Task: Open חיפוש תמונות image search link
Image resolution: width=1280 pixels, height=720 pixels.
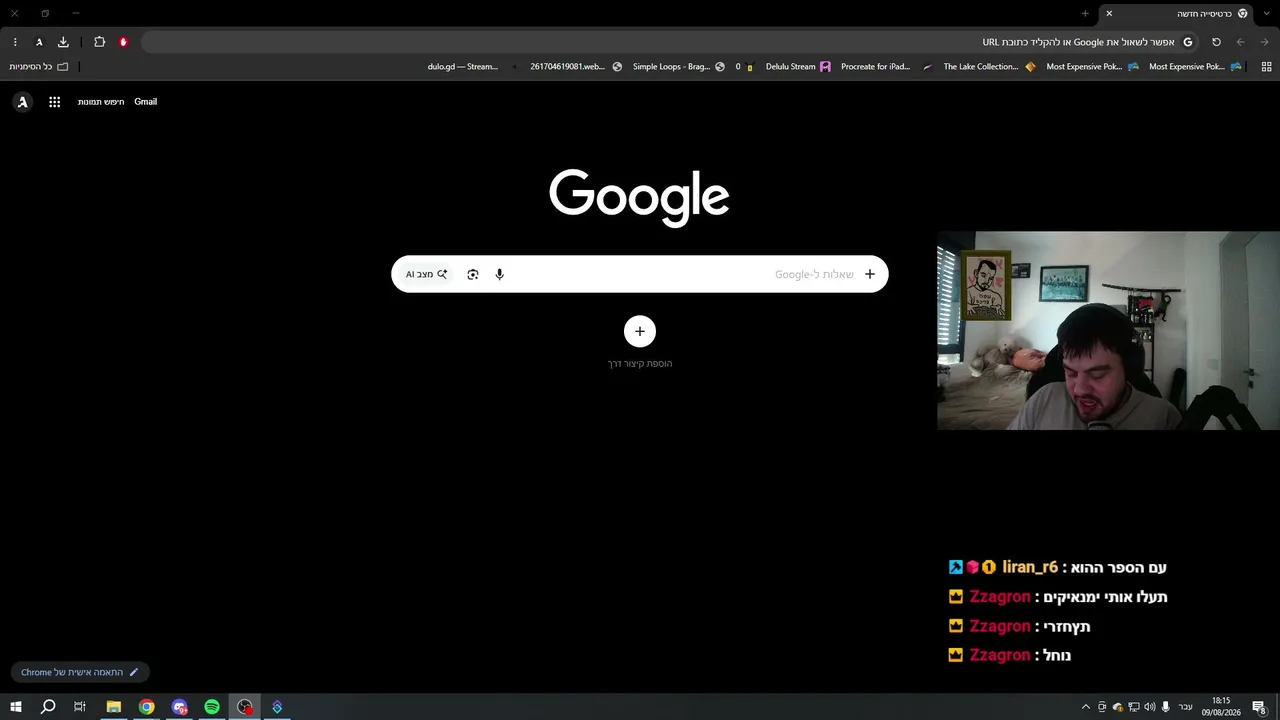Action: pyautogui.click(x=101, y=102)
